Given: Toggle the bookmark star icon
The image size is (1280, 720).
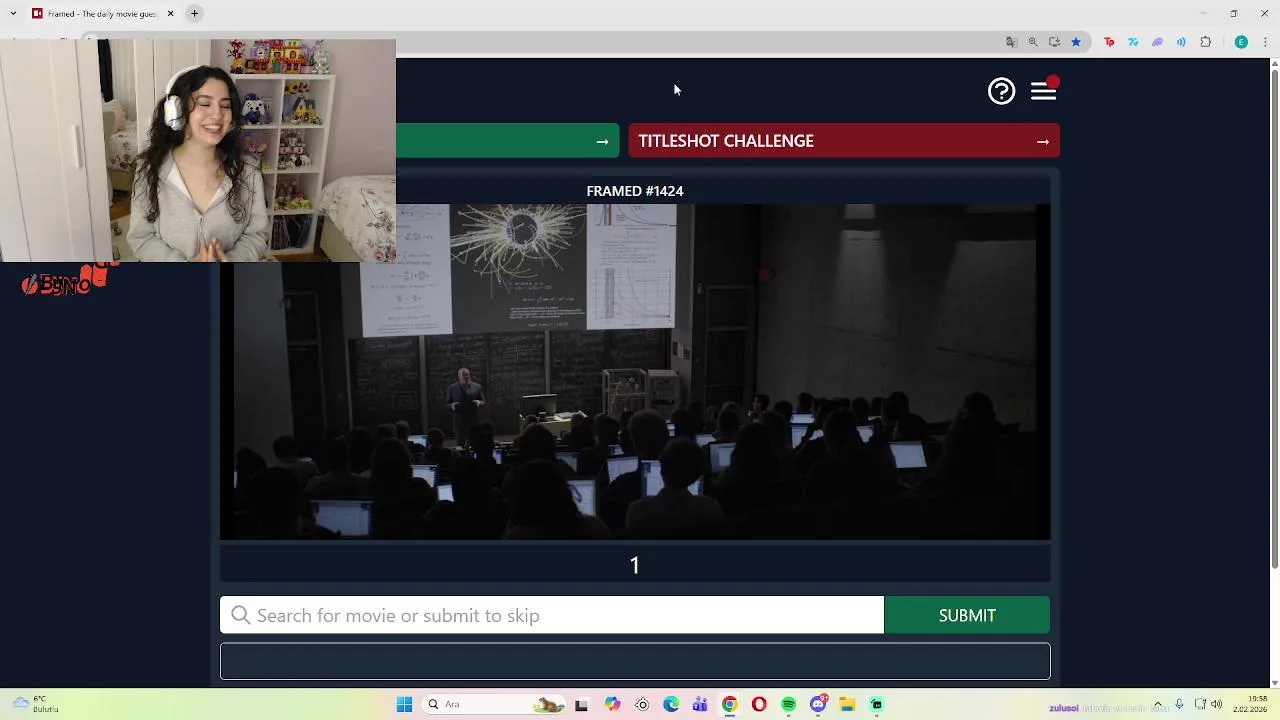Looking at the screenshot, I should (1076, 42).
